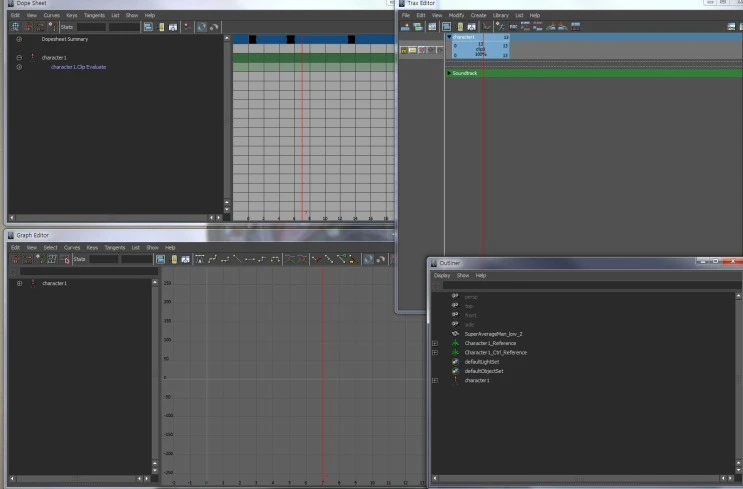Expand the Dopesheet Summary row
The height and width of the screenshot is (489, 743).
click(19, 39)
